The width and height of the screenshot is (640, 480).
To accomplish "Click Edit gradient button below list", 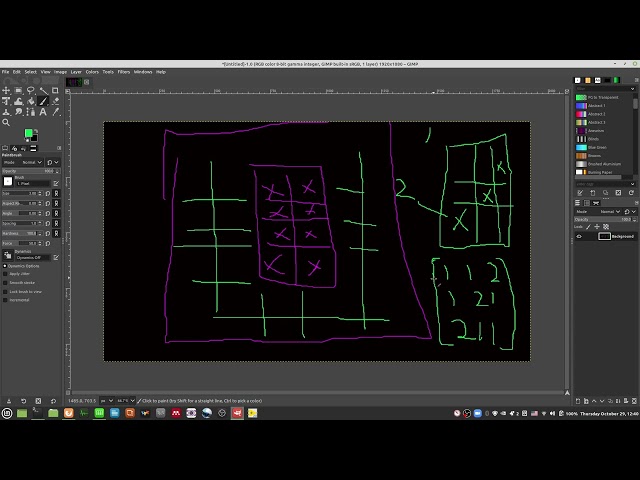I will [x=580, y=193].
